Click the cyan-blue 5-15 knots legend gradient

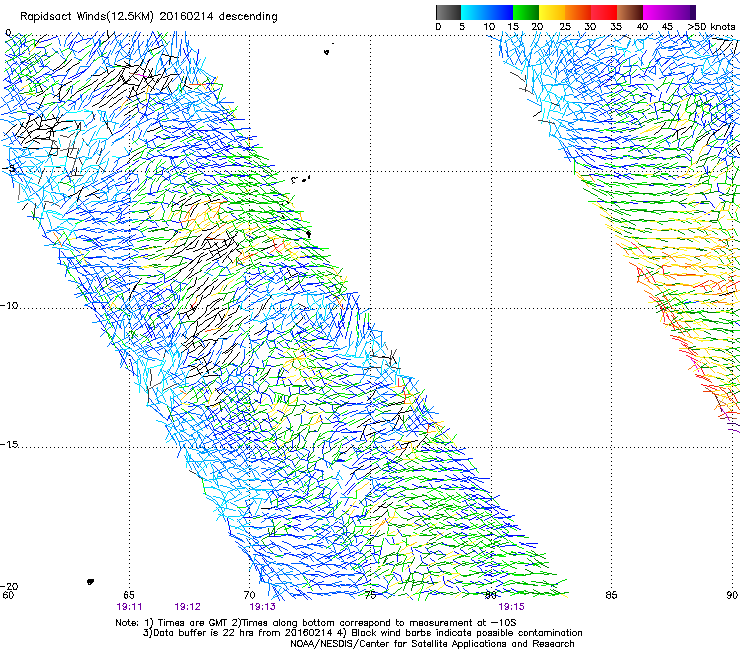[x=487, y=12]
